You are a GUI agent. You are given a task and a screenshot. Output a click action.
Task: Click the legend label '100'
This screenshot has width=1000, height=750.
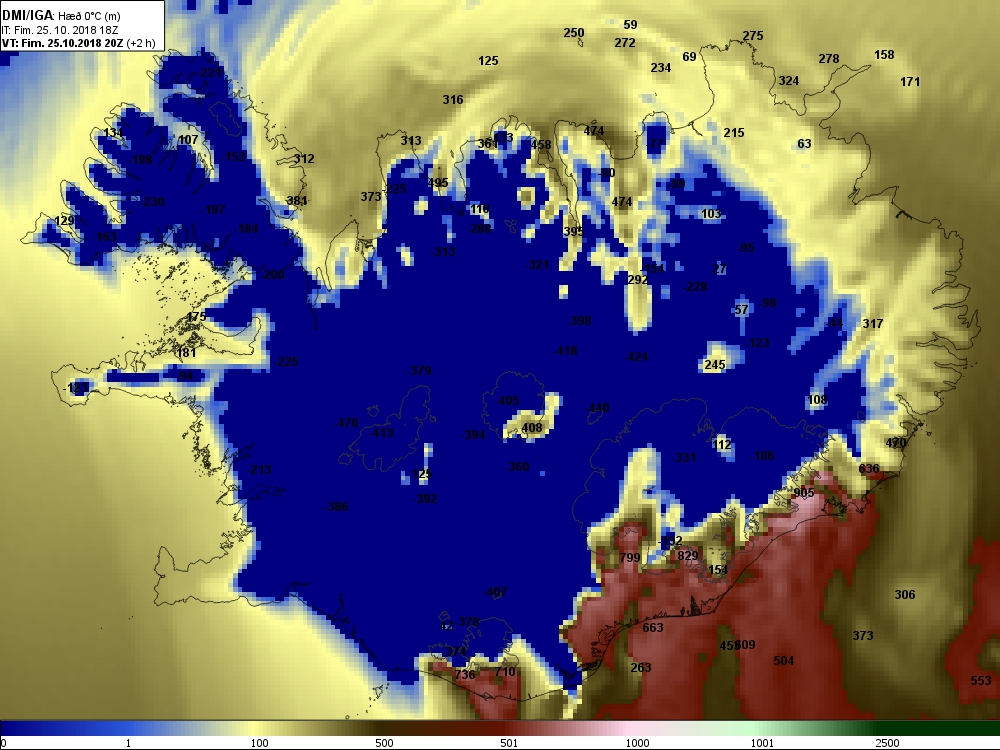click(260, 743)
